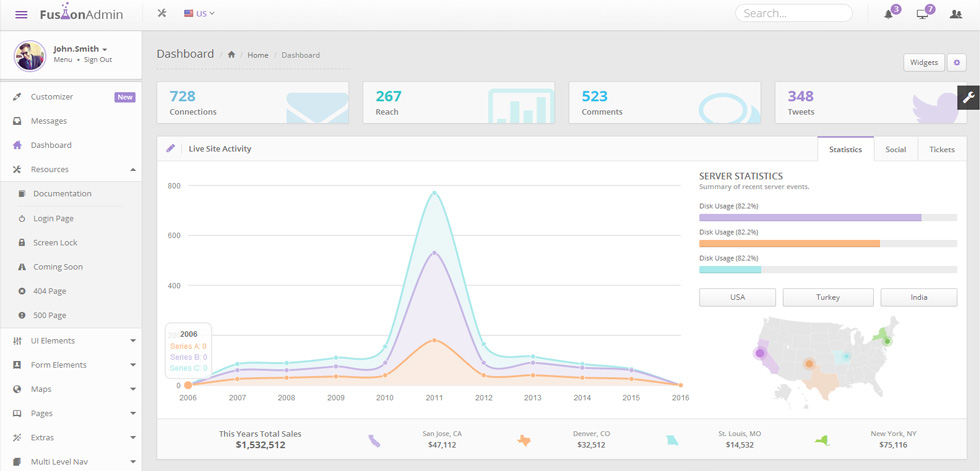Click the Widgets button
Image resolution: width=980 pixels, height=471 pixels.
click(924, 62)
